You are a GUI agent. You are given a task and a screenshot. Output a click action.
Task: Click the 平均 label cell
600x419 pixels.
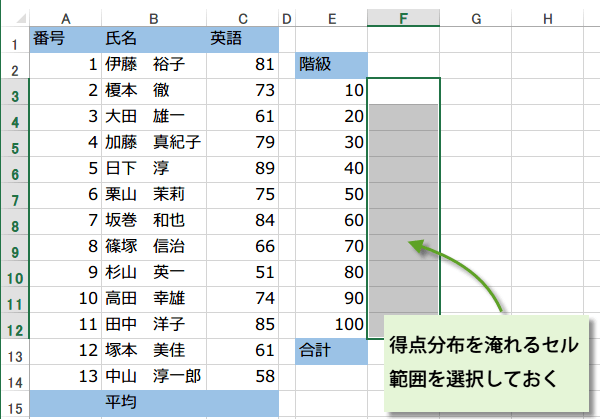tap(154, 404)
